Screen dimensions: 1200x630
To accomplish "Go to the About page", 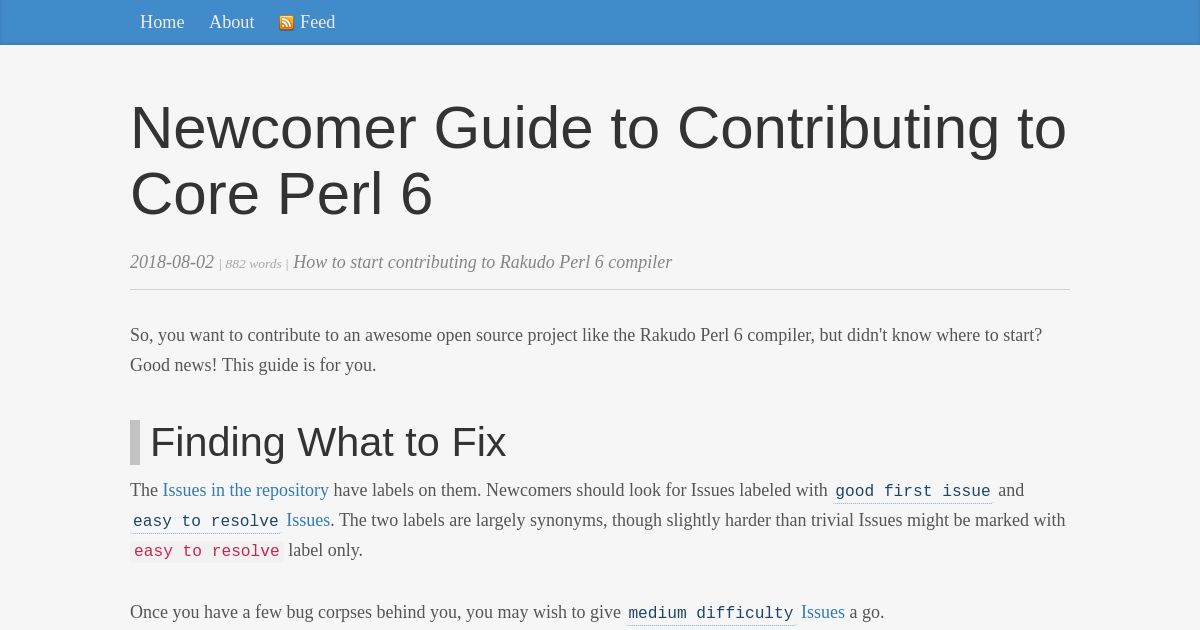I will tap(231, 22).
